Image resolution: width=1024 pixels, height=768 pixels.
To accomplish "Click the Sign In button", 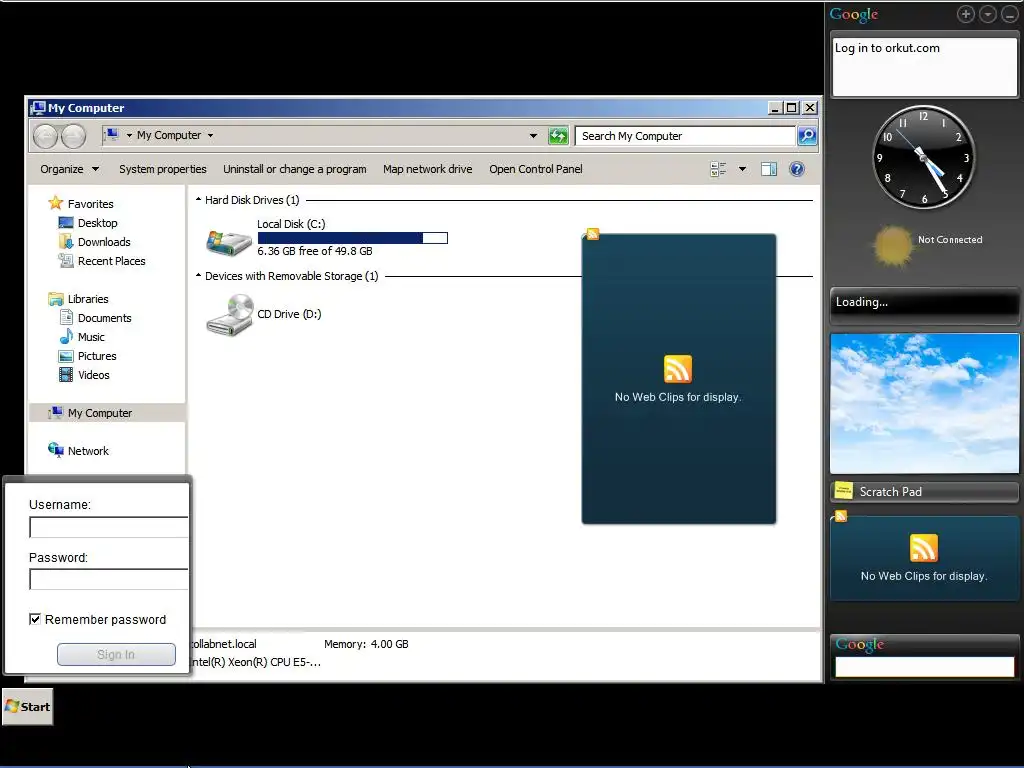I will 116,654.
